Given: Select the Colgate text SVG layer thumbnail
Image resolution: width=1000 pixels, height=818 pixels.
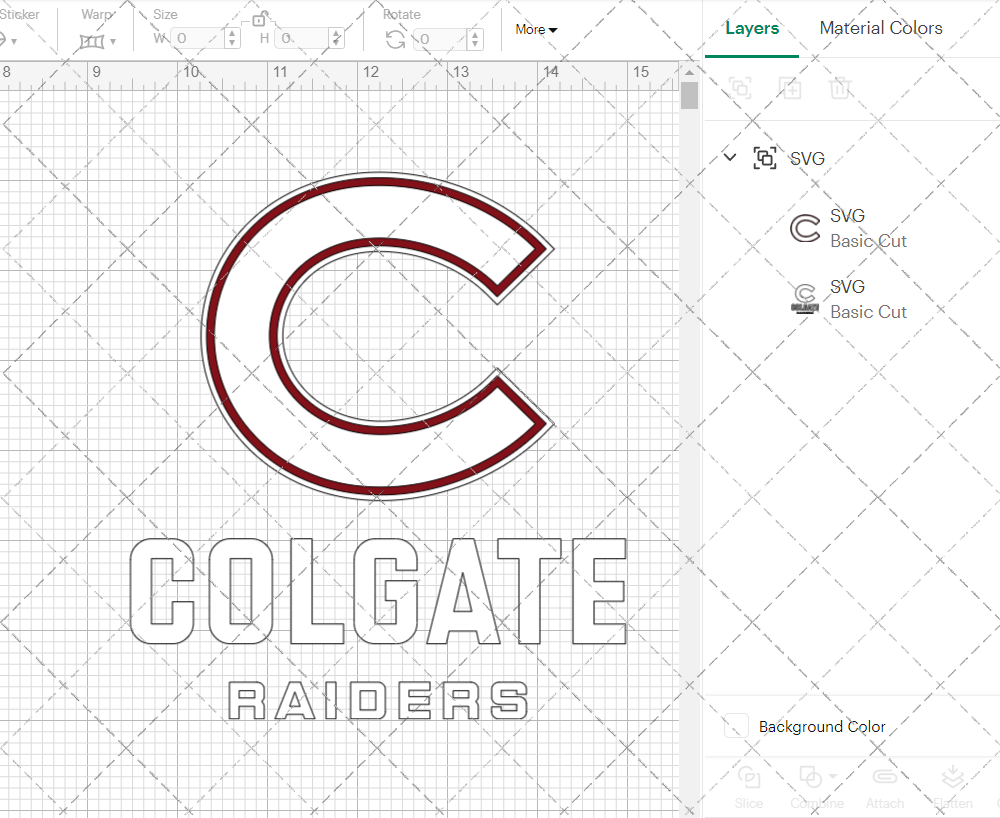Looking at the screenshot, I should (805, 299).
